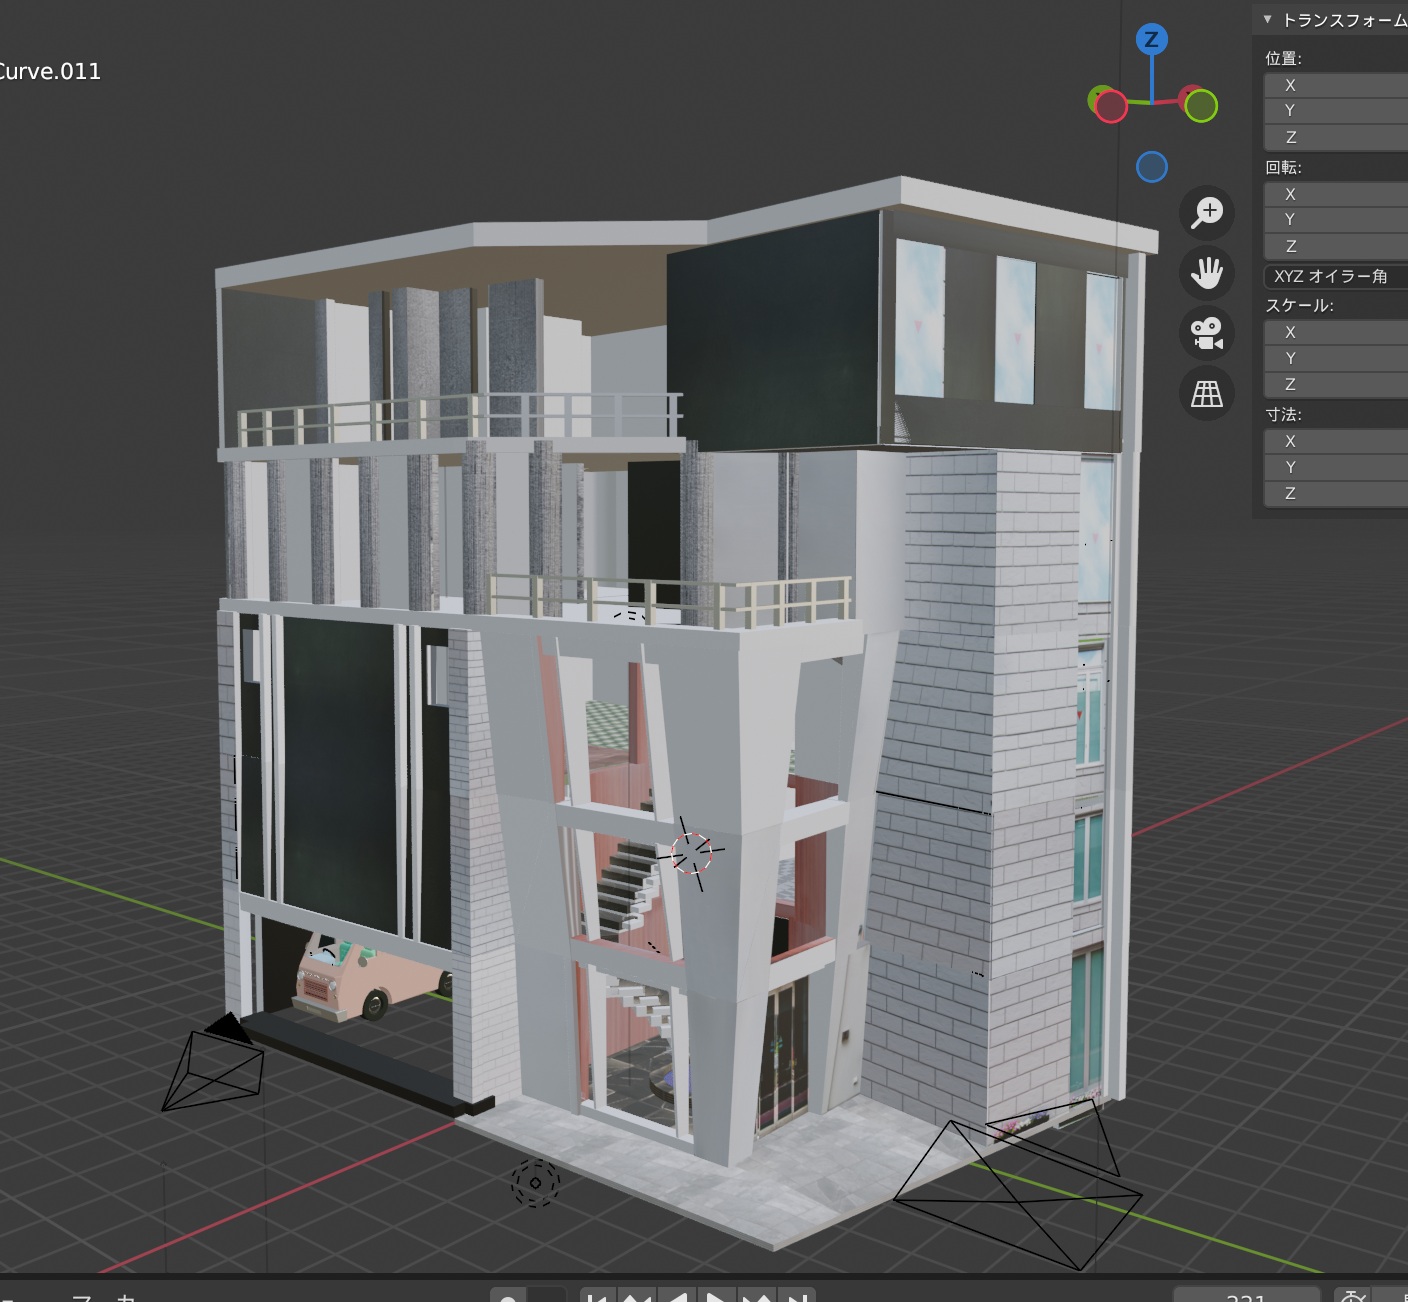Click the 位置 Z field
1408x1302 pixels.
[1336, 137]
